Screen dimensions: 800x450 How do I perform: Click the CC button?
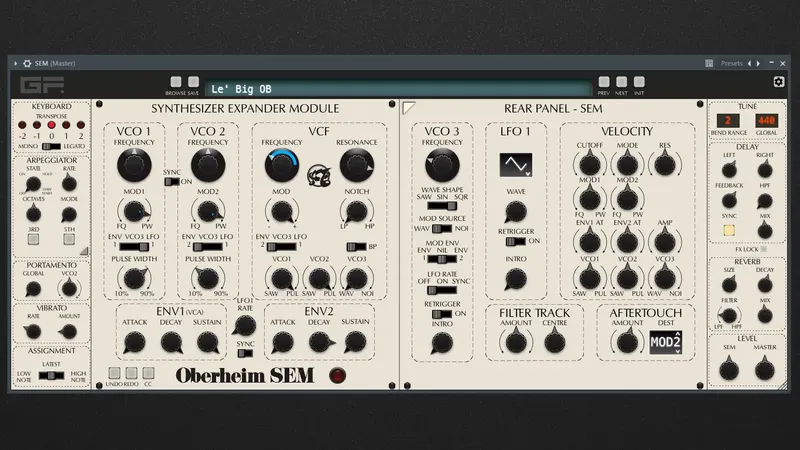coord(148,373)
